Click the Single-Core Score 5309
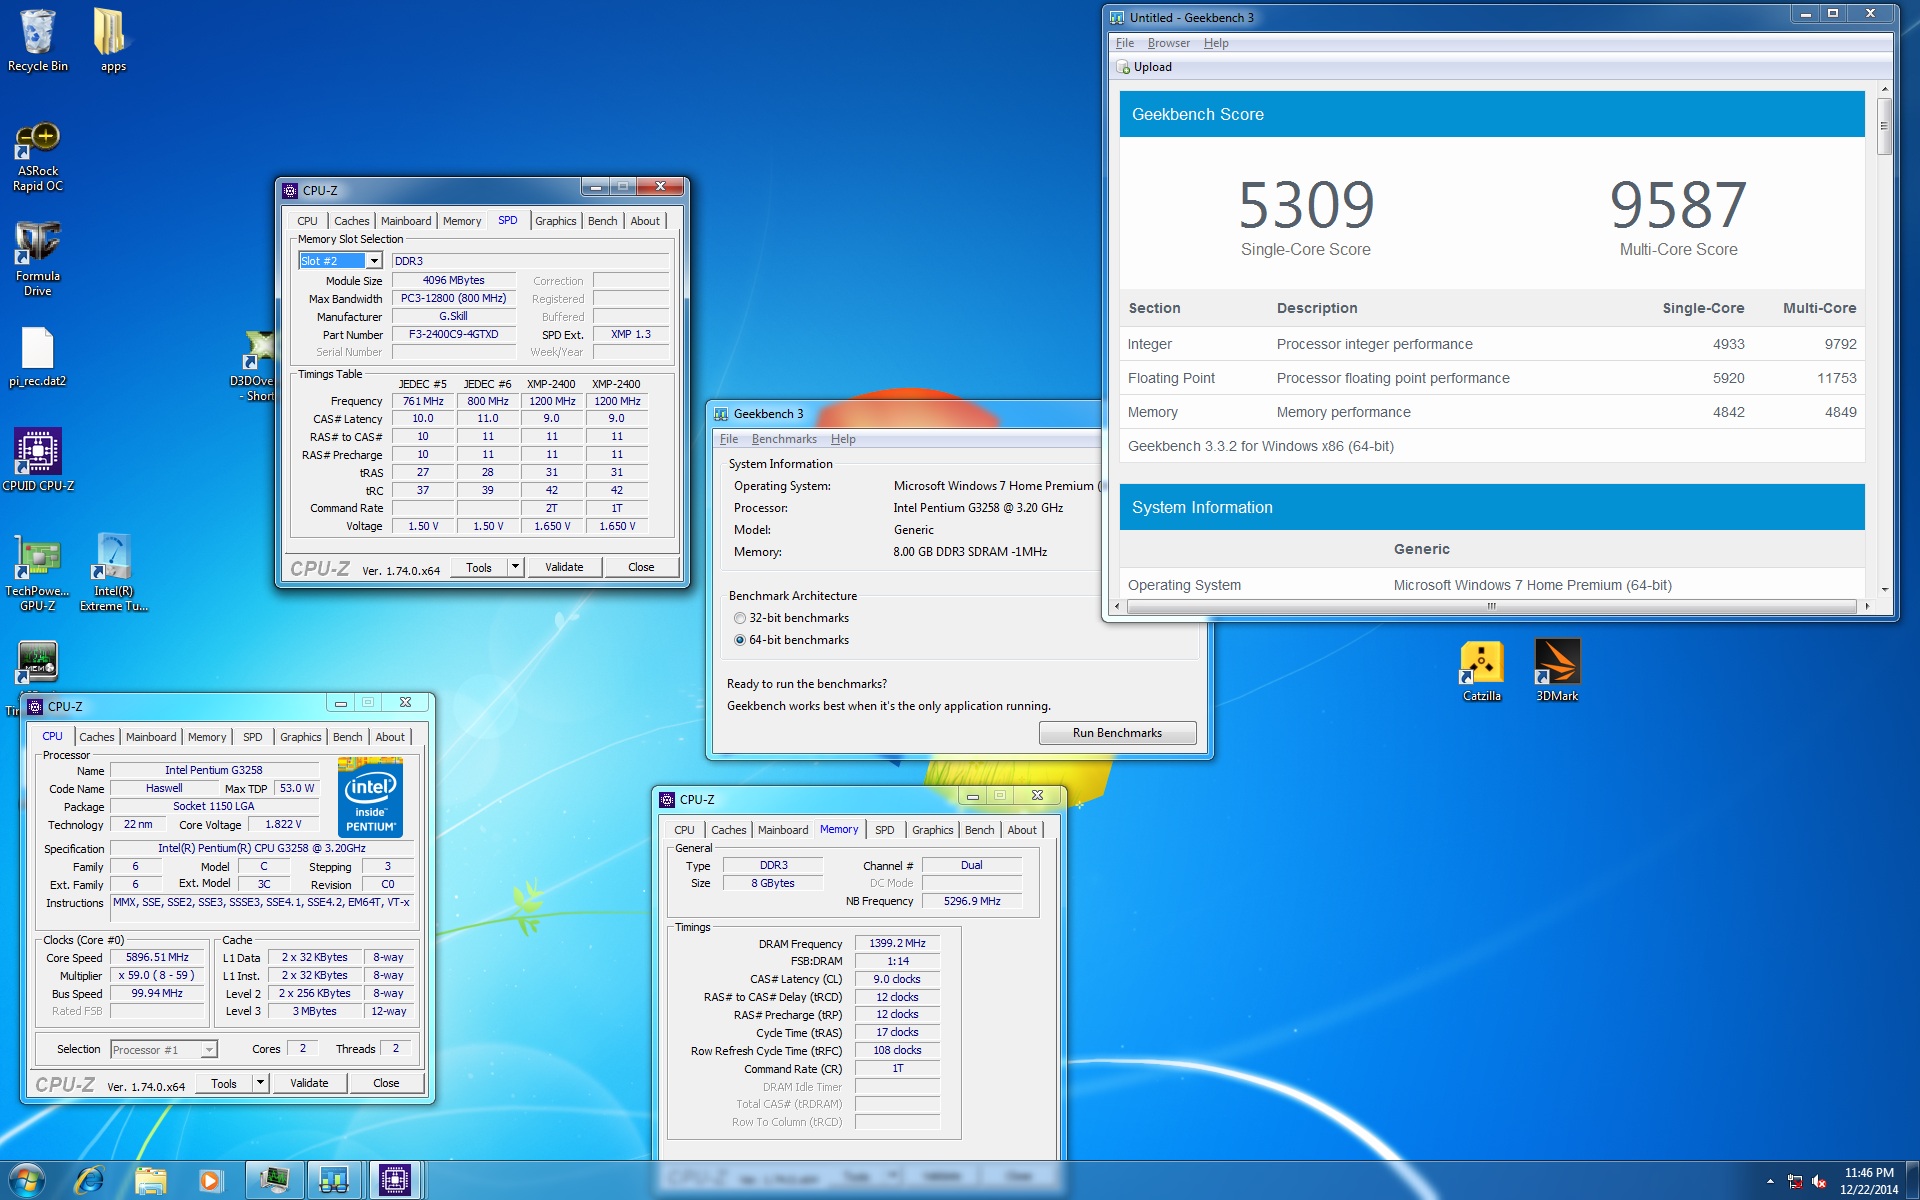1920x1200 pixels. (x=1306, y=205)
